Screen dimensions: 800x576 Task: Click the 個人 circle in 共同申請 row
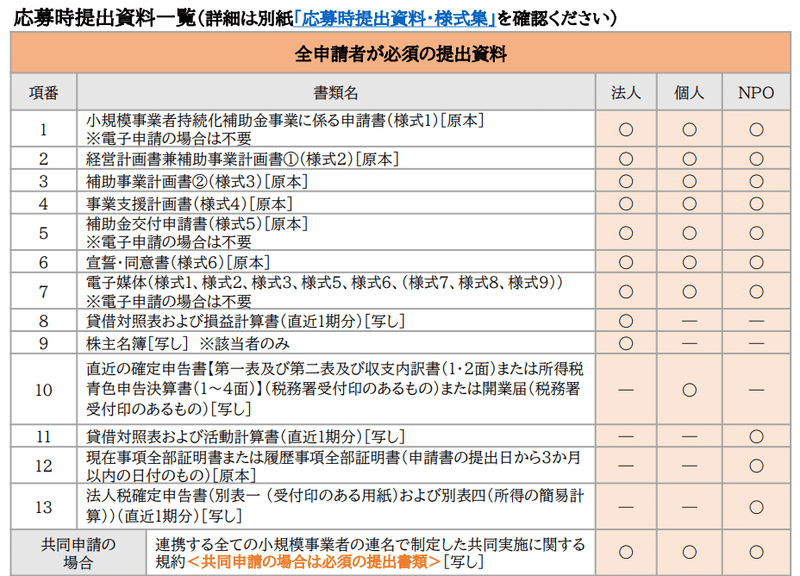(x=689, y=552)
